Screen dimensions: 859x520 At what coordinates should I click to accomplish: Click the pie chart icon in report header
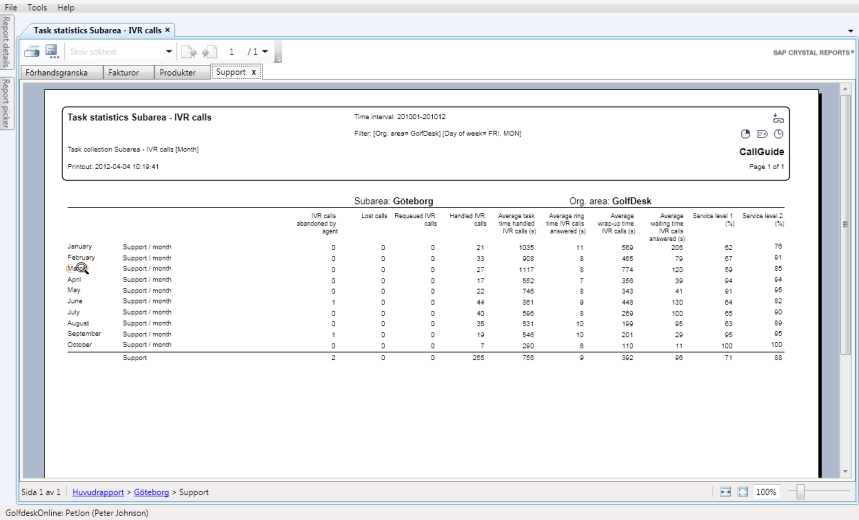(745, 134)
